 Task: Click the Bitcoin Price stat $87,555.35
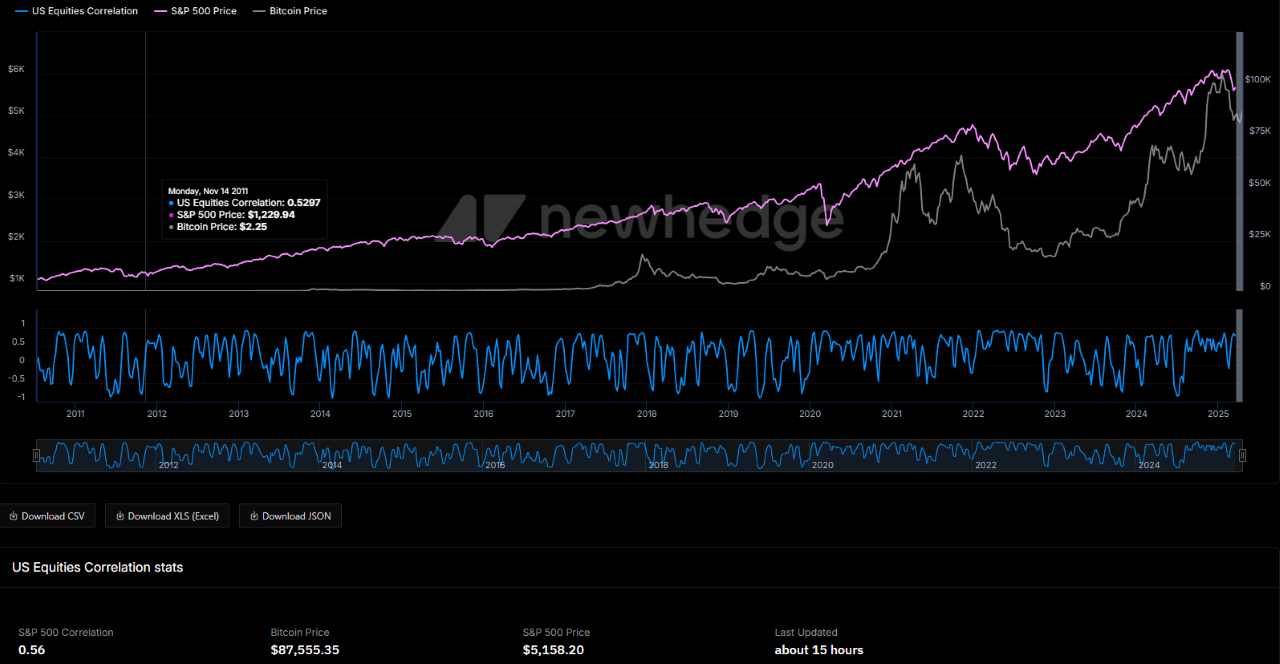pyautogui.click(x=305, y=650)
